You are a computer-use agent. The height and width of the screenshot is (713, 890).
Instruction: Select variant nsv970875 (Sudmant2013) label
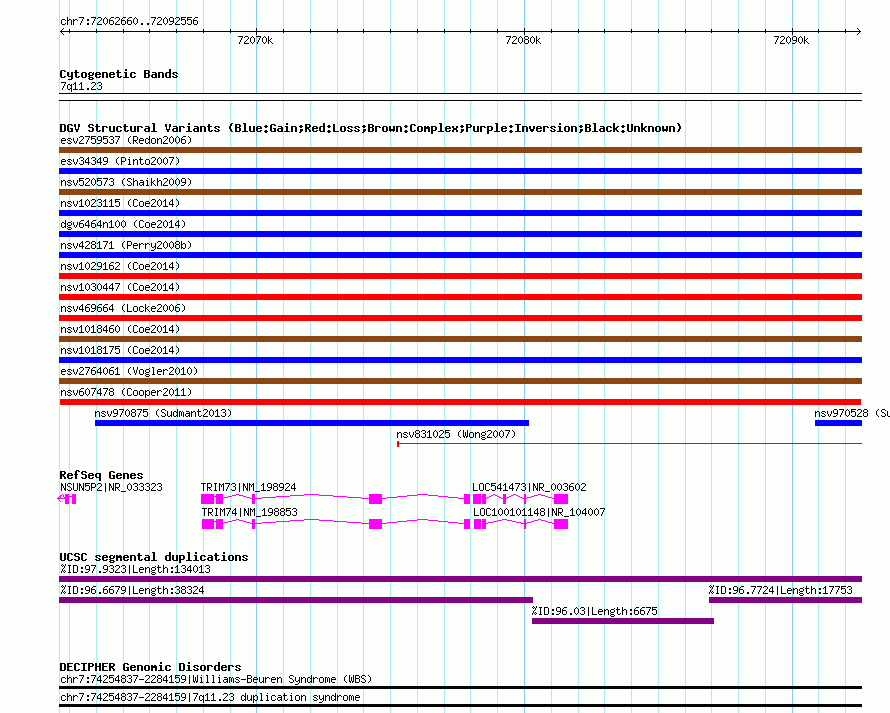[163, 413]
